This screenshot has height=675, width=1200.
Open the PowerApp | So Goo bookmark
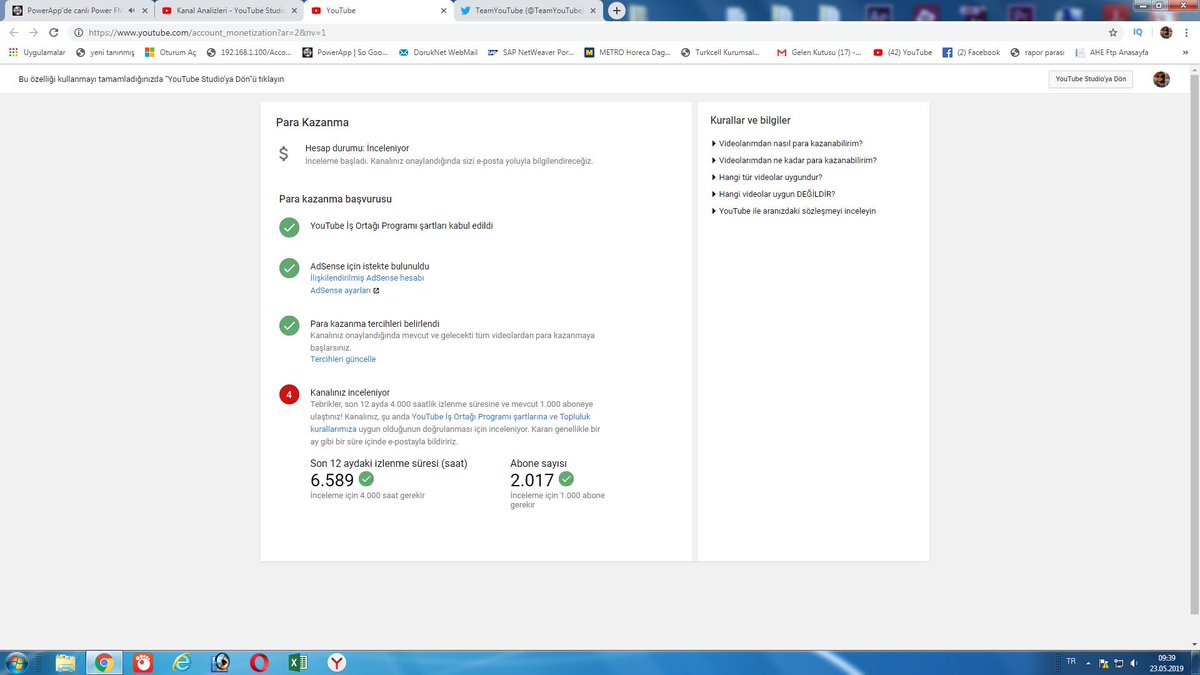344,52
